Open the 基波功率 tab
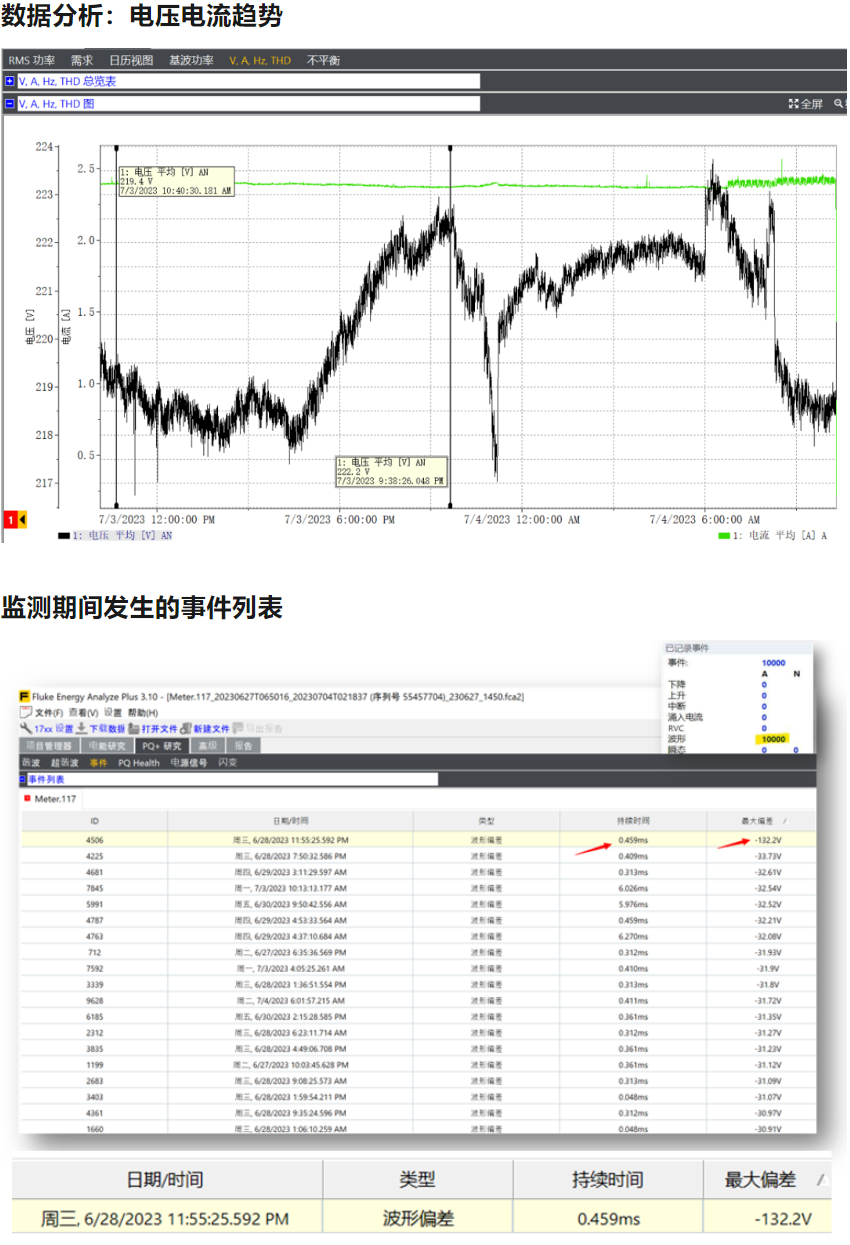850x1245 pixels. [191, 60]
